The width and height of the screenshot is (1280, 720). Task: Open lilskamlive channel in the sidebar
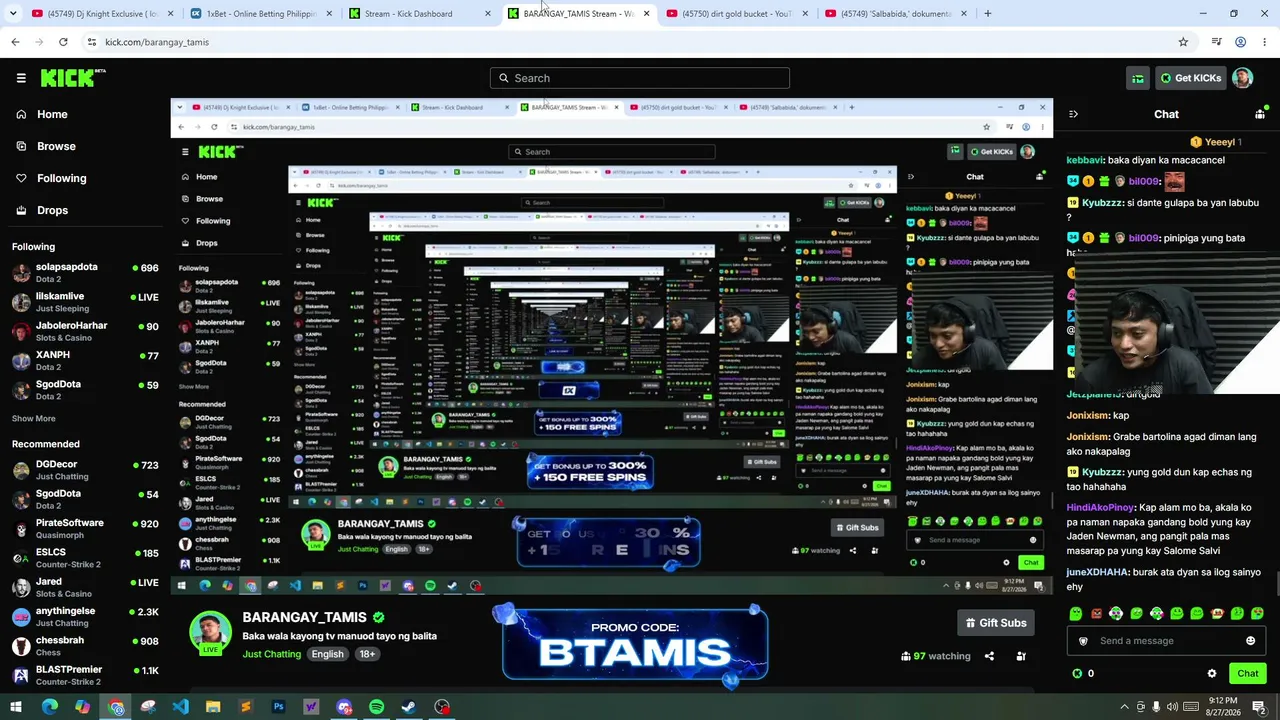pos(85,302)
